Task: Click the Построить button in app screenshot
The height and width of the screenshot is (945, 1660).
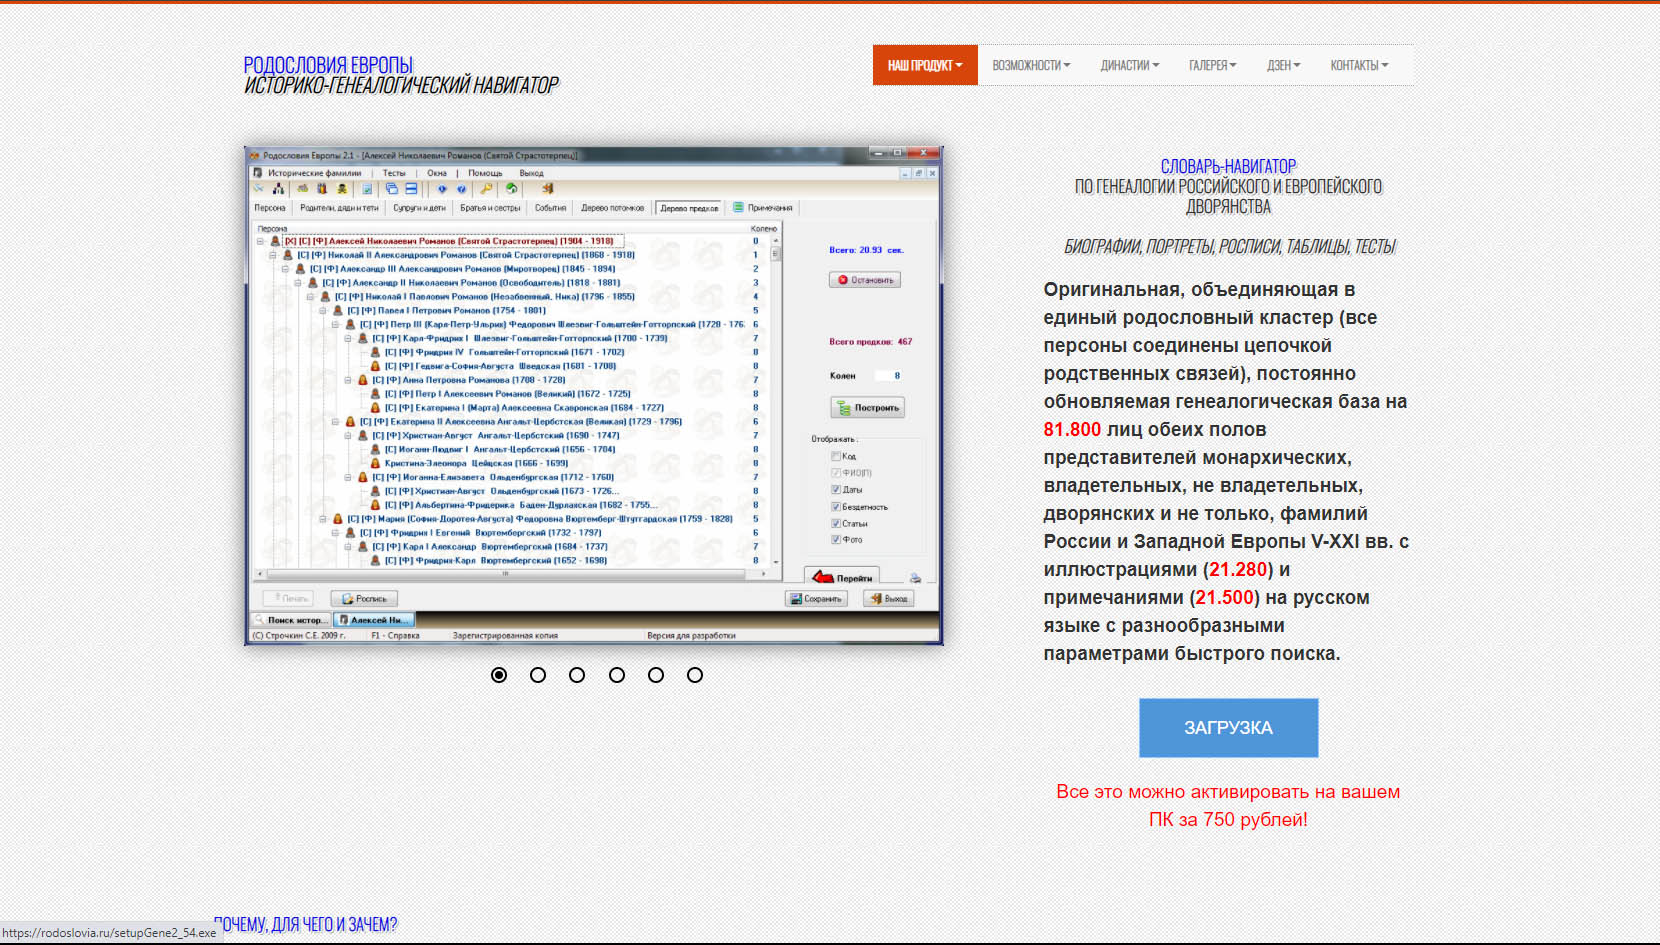Action: [x=867, y=407]
